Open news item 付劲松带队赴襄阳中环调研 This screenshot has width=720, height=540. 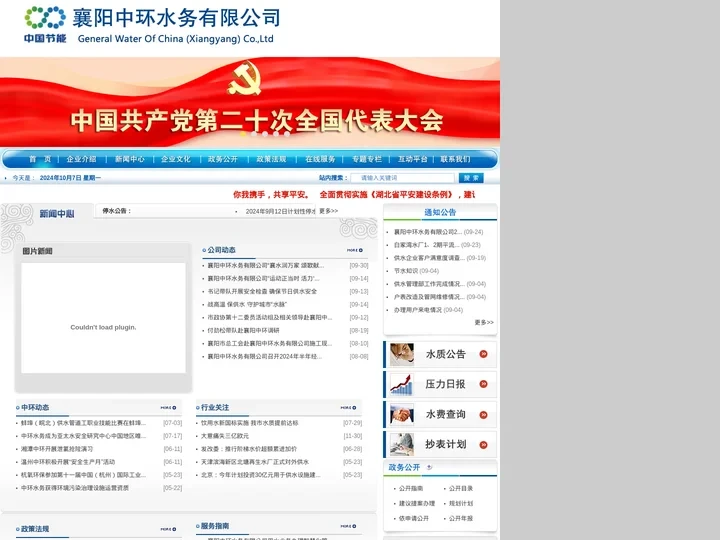click(243, 331)
